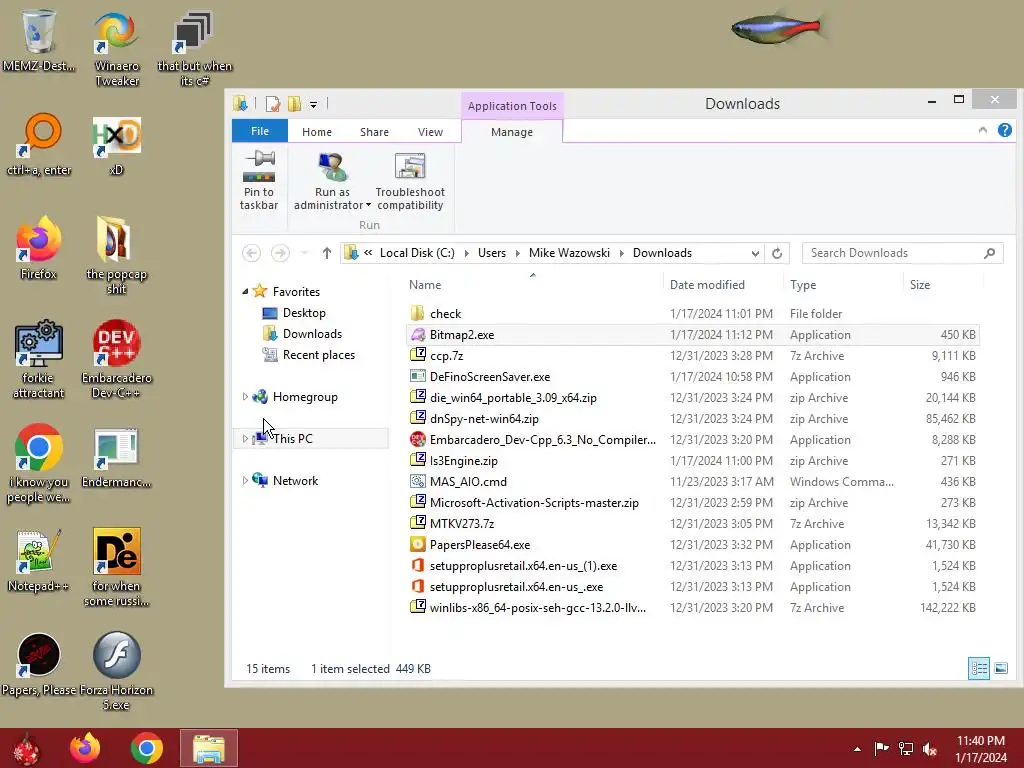Image resolution: width=1024 pixels, height=768 pixels.
Task: Open the ctrl+a, enter desktop shortcut
Action: click(x=39, y=145)
